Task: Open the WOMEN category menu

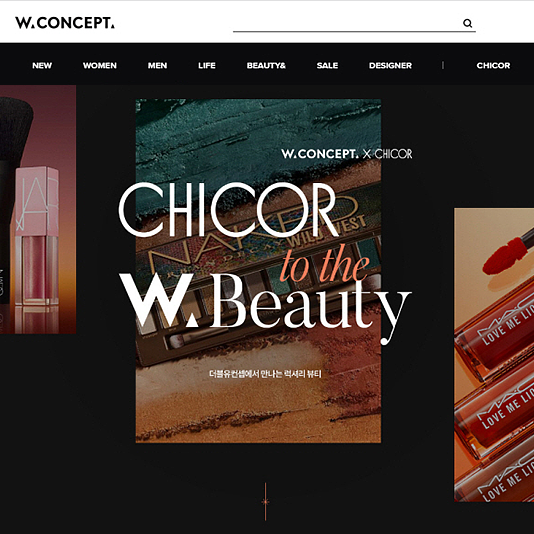Action: click(x=99, y=65)
